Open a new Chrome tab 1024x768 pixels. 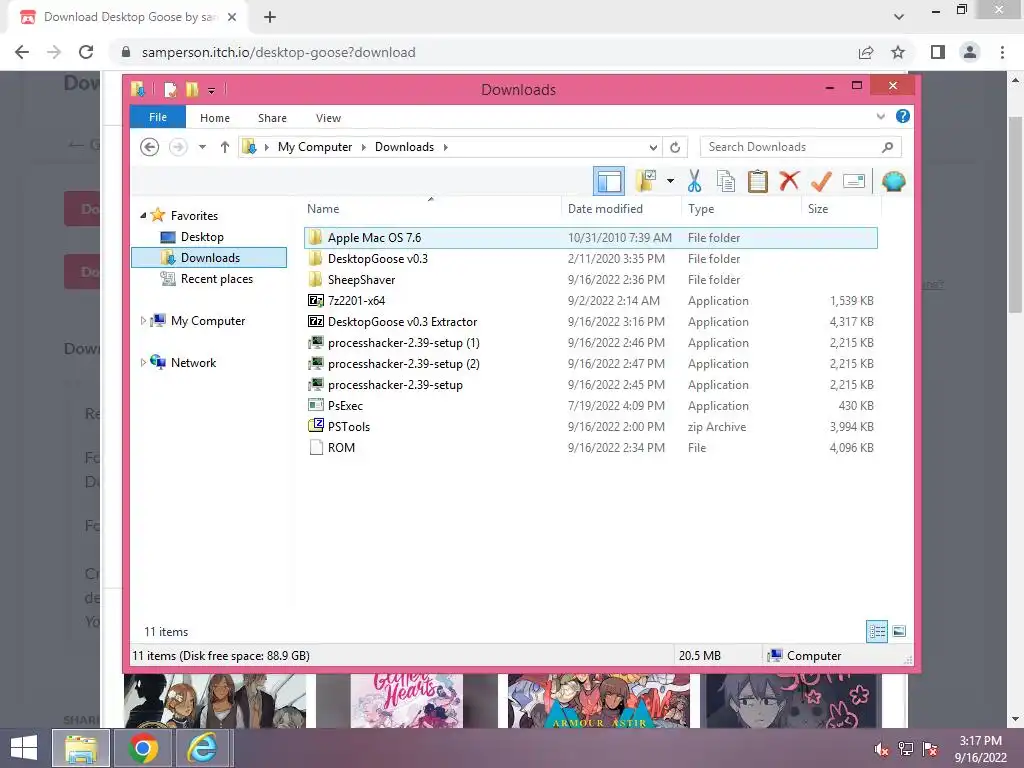point(270,17)
